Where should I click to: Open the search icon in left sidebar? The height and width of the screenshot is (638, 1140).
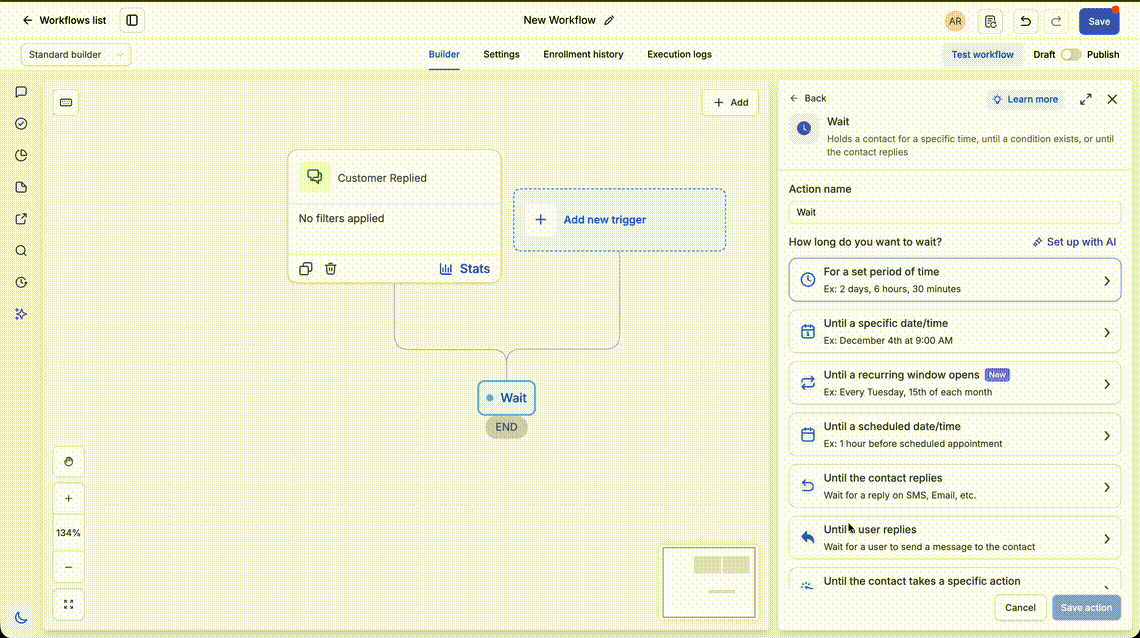(21, 251)
